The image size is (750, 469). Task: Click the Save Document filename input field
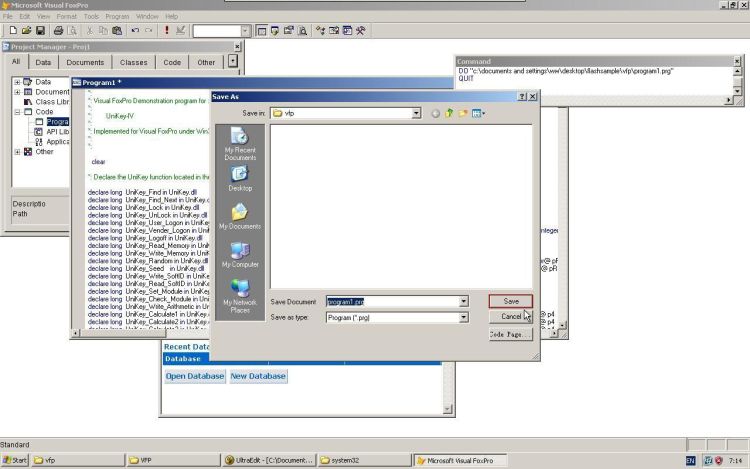[393, 301]
